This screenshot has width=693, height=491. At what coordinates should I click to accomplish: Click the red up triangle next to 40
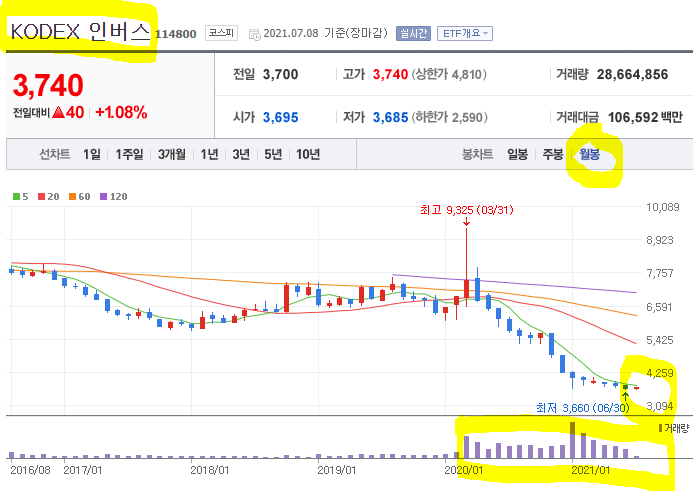[x=58, y=112]
